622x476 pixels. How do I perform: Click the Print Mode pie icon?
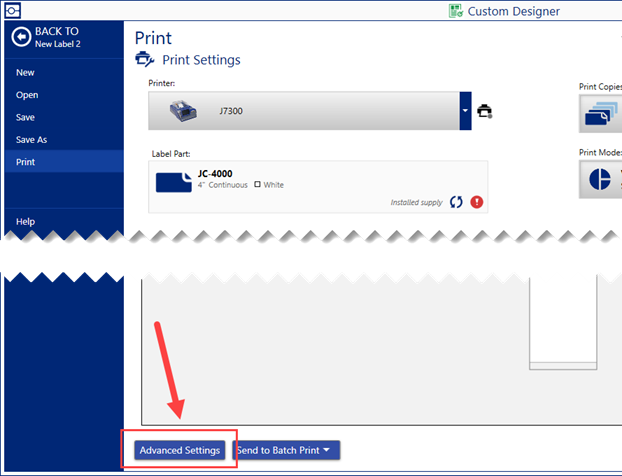pos(600,179)
